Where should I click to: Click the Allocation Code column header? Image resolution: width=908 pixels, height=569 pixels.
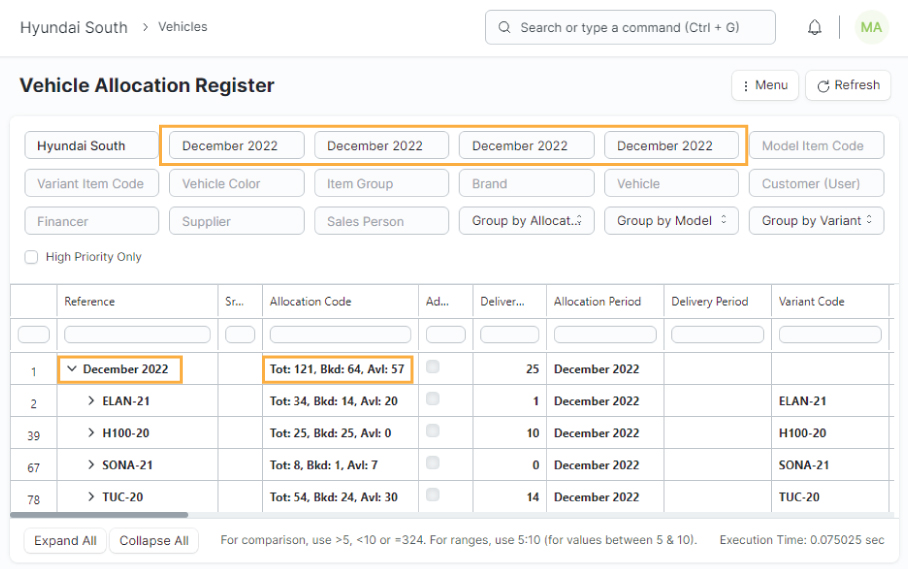340,301
